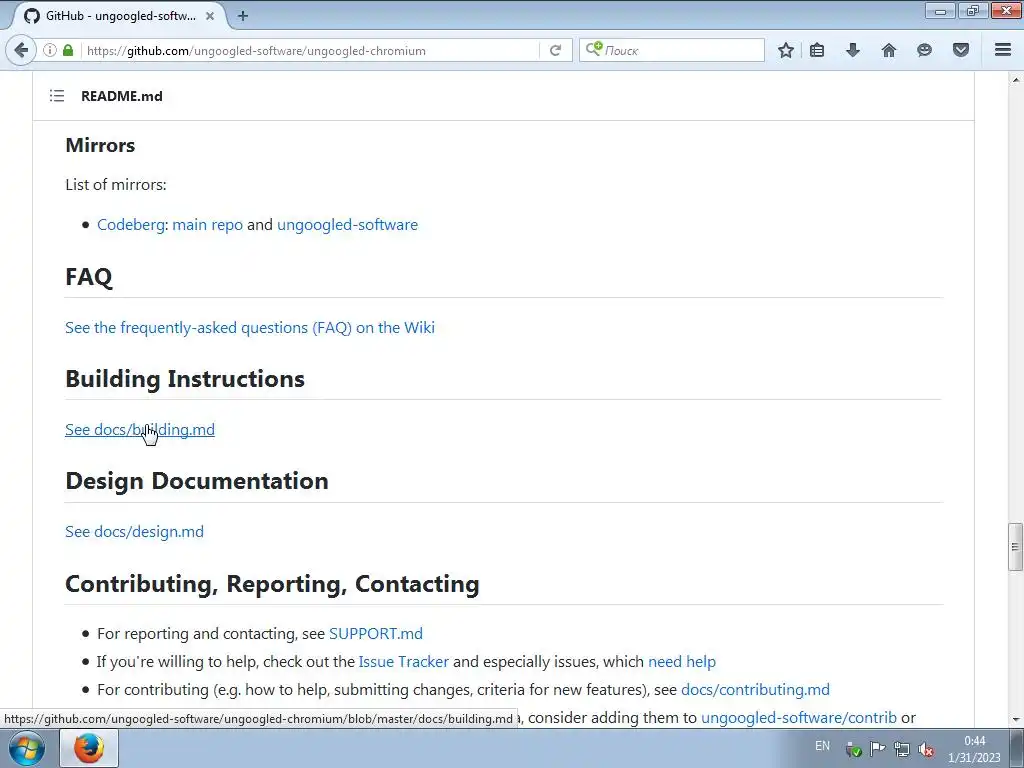Image resolution: width=1024 pixels, height=768 pixels.
Task: Click scrollbar up arrow
Action: tap(1016, 80)
